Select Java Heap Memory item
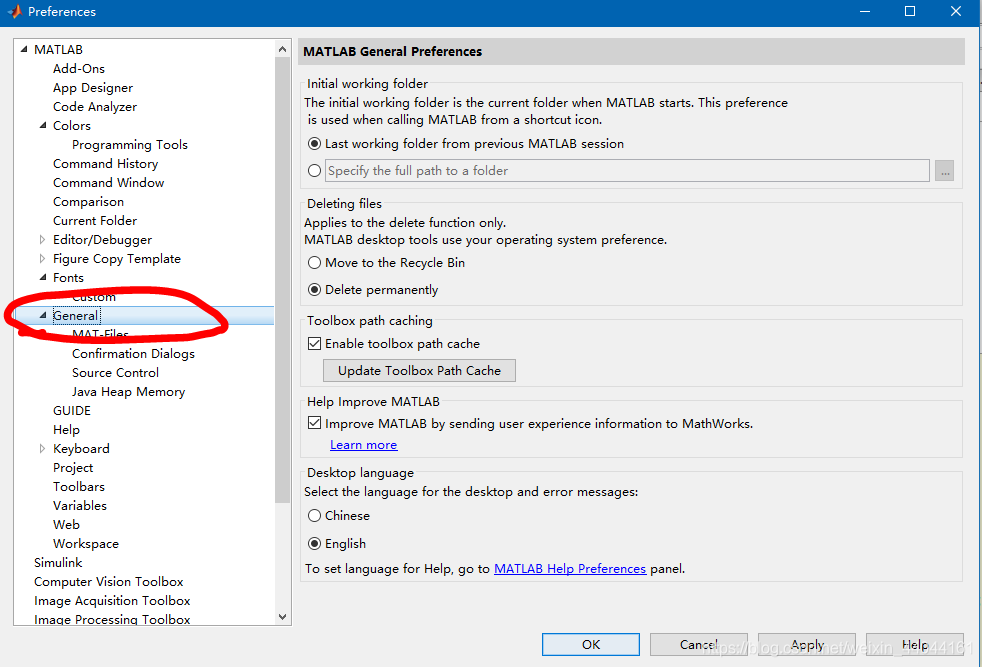 tap(128, 392)
